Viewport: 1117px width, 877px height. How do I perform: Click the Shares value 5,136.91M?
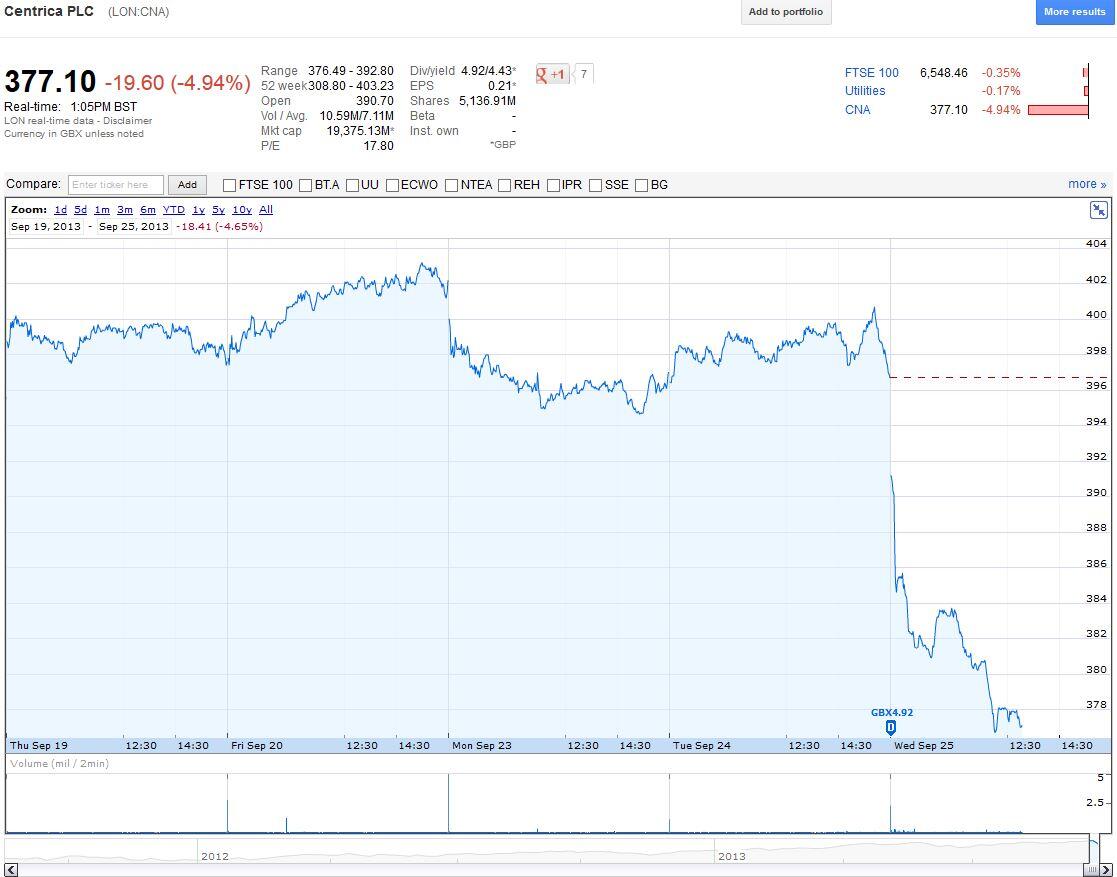[x=487, y=100]
